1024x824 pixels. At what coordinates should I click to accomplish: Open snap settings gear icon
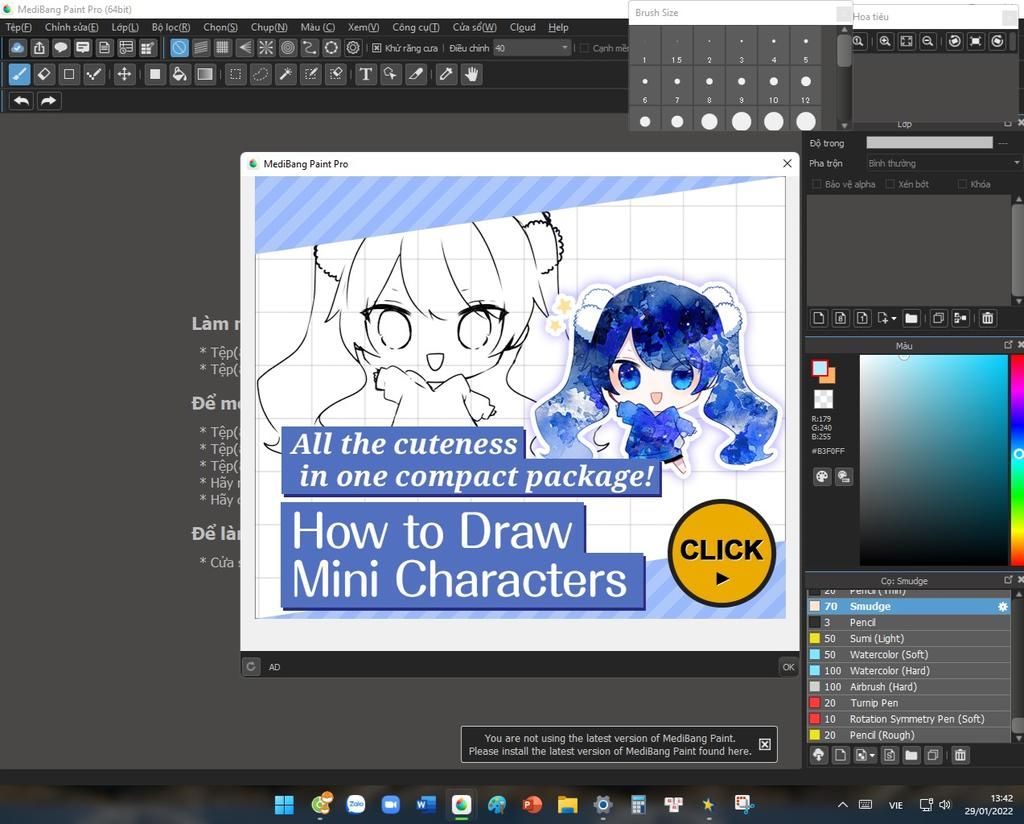pyautogui.click(x=353, y=48)
